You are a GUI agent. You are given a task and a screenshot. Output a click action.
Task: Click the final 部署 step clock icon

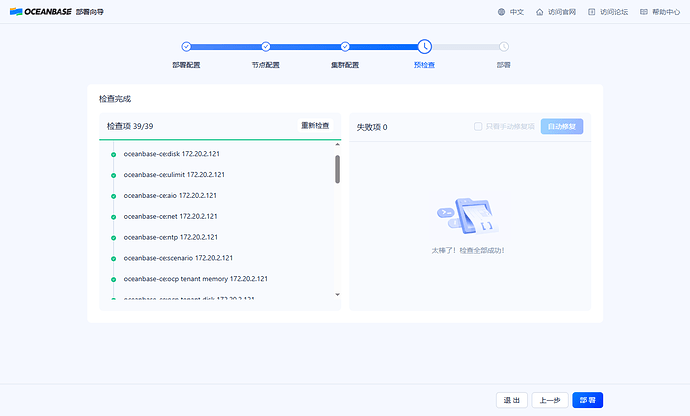[x=504, y=46]
